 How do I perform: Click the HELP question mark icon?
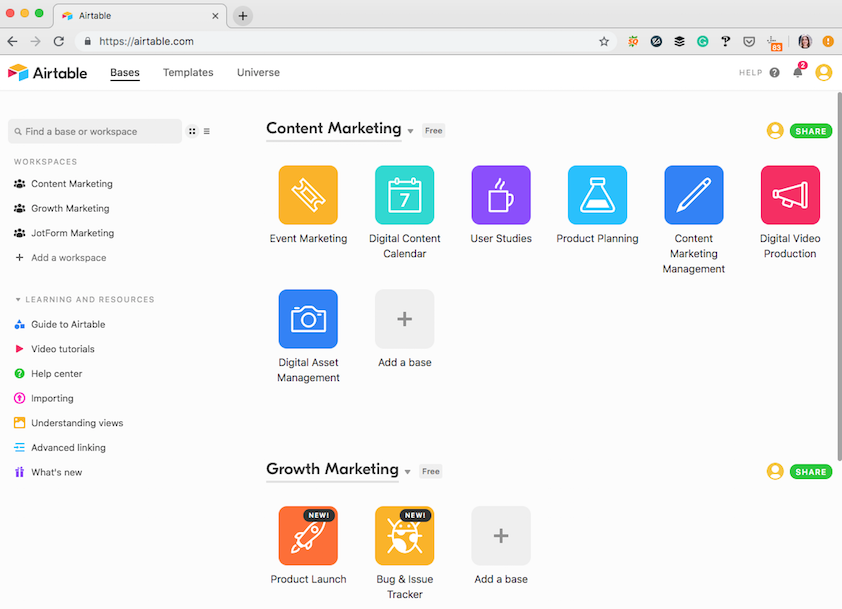click(x=774, y=72)
